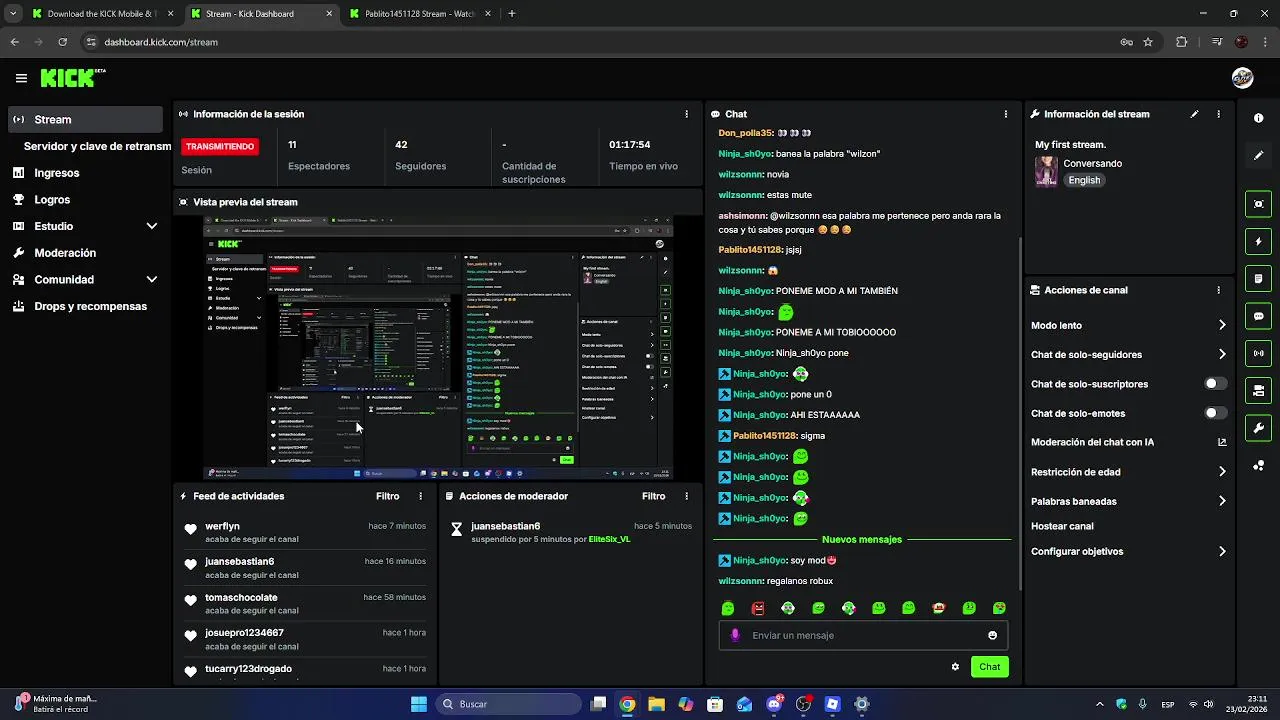The image size is (1280, 720).
Task: Open Moderación del chat con IA external link icon
Action: [x=1222, y=442]
